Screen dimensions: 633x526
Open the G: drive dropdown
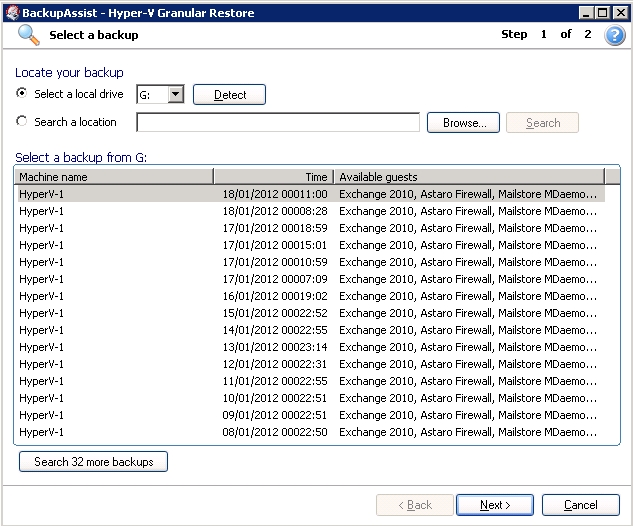(175, 94)
